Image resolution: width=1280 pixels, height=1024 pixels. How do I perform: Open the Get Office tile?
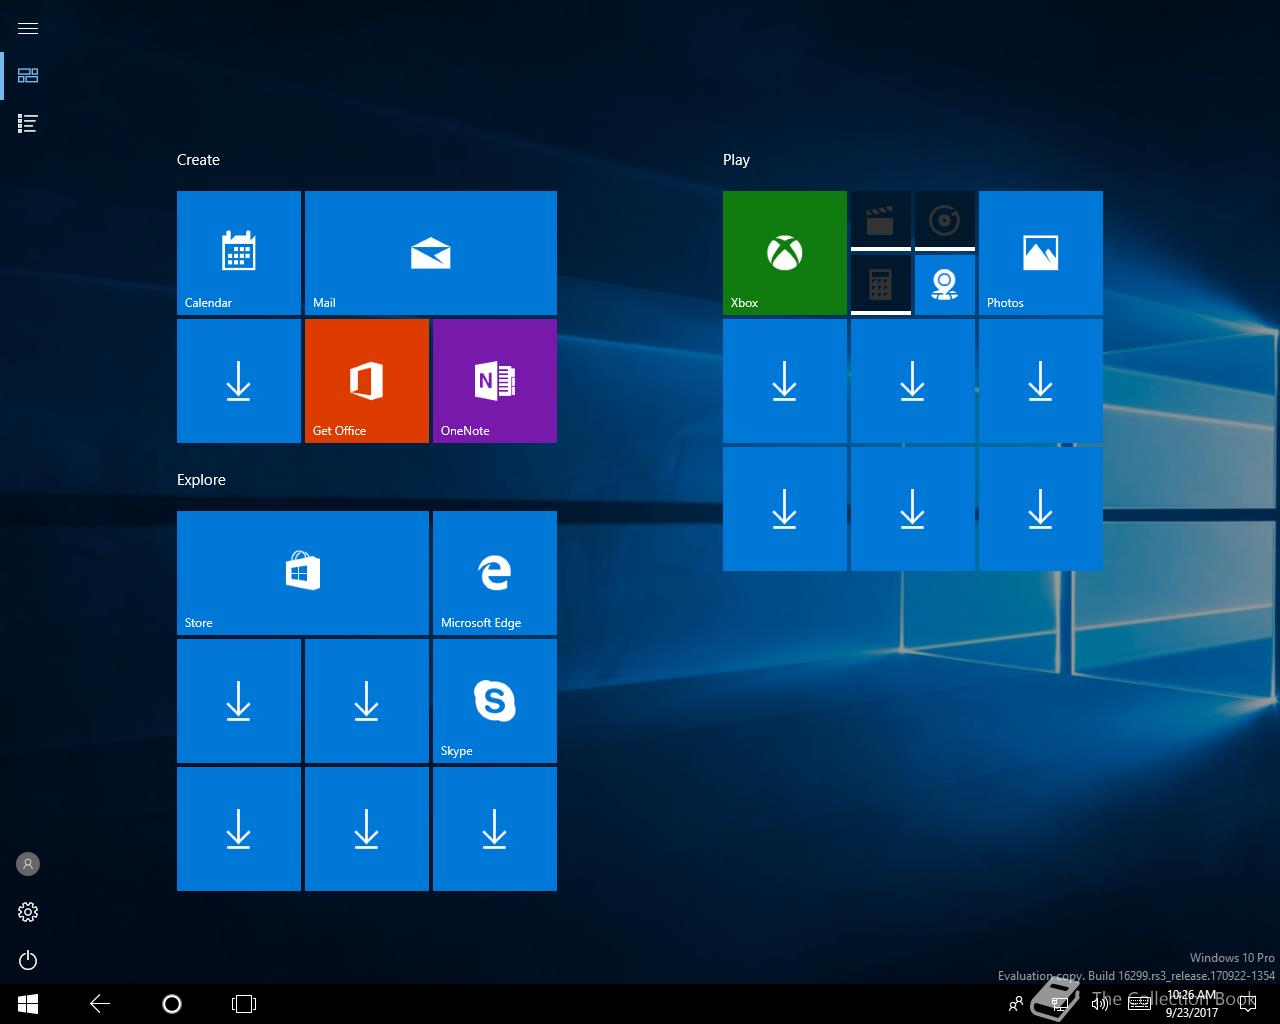pyautogui.click(x=367, y=381)
